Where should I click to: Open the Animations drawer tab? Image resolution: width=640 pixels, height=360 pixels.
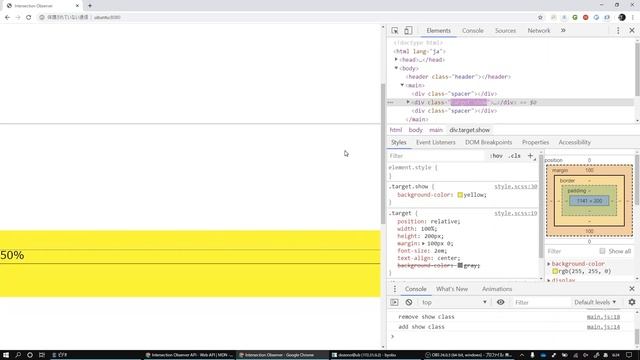tap(497, 289)
